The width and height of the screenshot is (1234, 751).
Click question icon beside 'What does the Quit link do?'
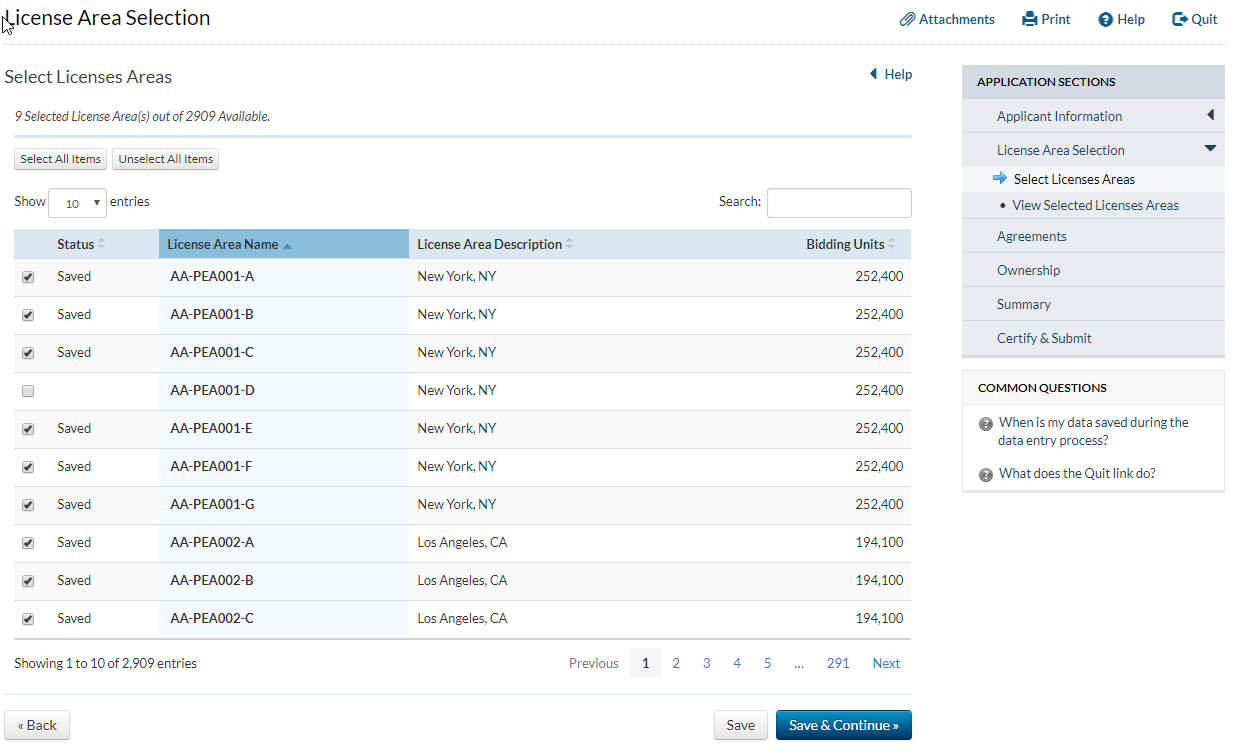(x=986, y=475)
